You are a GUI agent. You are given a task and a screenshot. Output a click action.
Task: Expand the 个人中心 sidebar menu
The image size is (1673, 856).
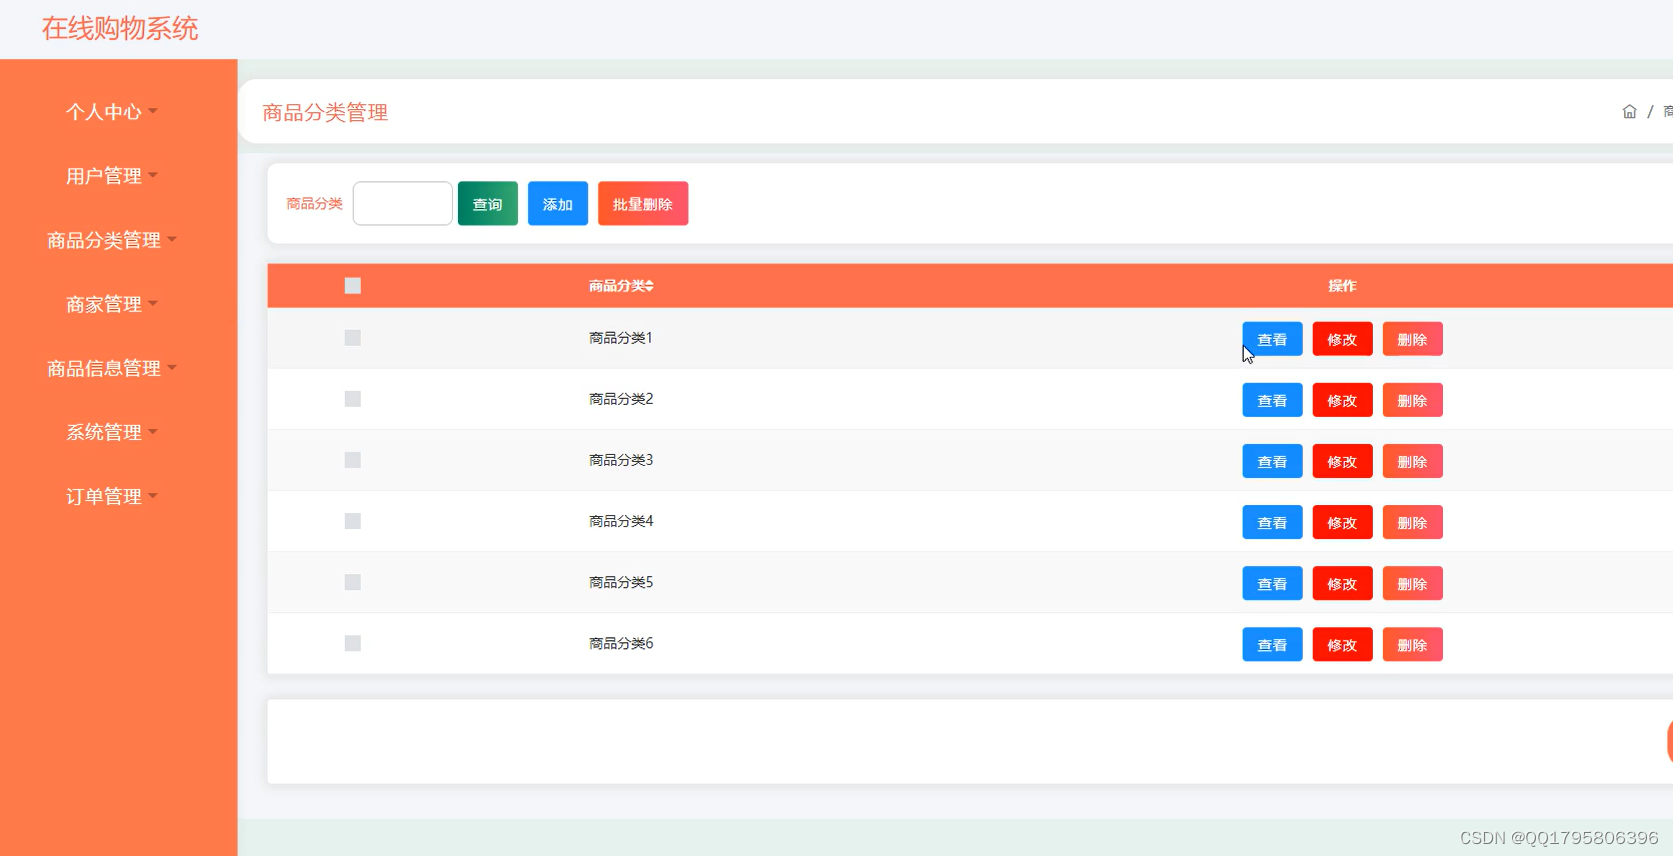[111, 112]
